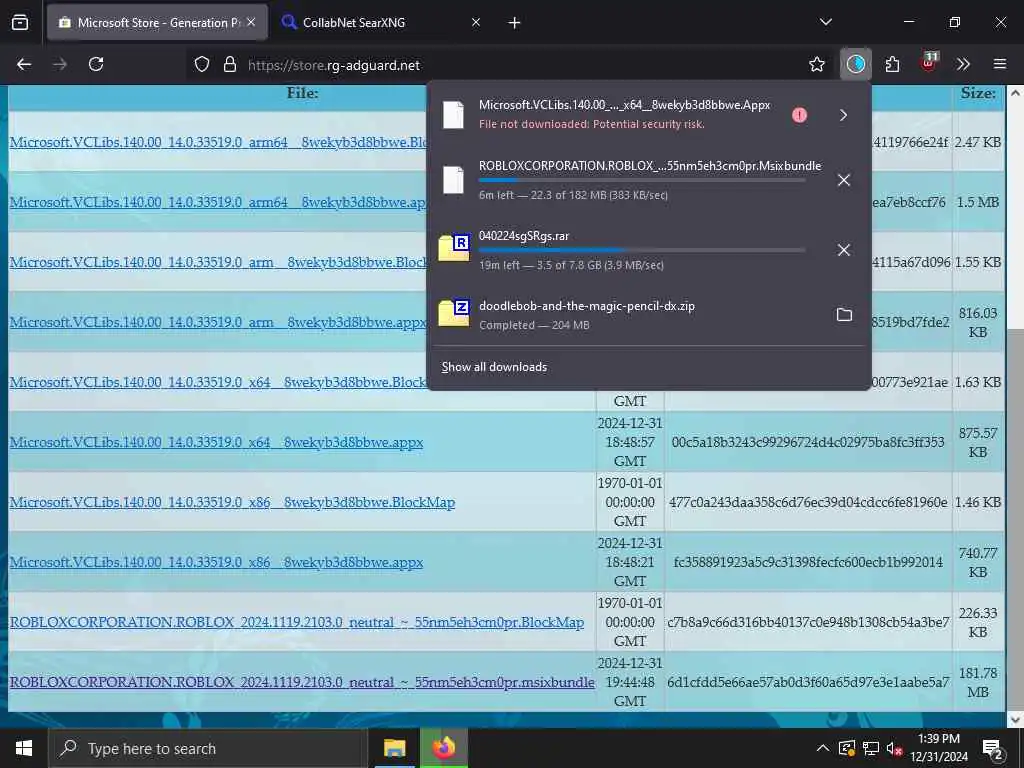The width and height of the screenshot is (1024, 768).
Task: Cancel the 040224sgSRgs.rar download
Action: [844, 250]
